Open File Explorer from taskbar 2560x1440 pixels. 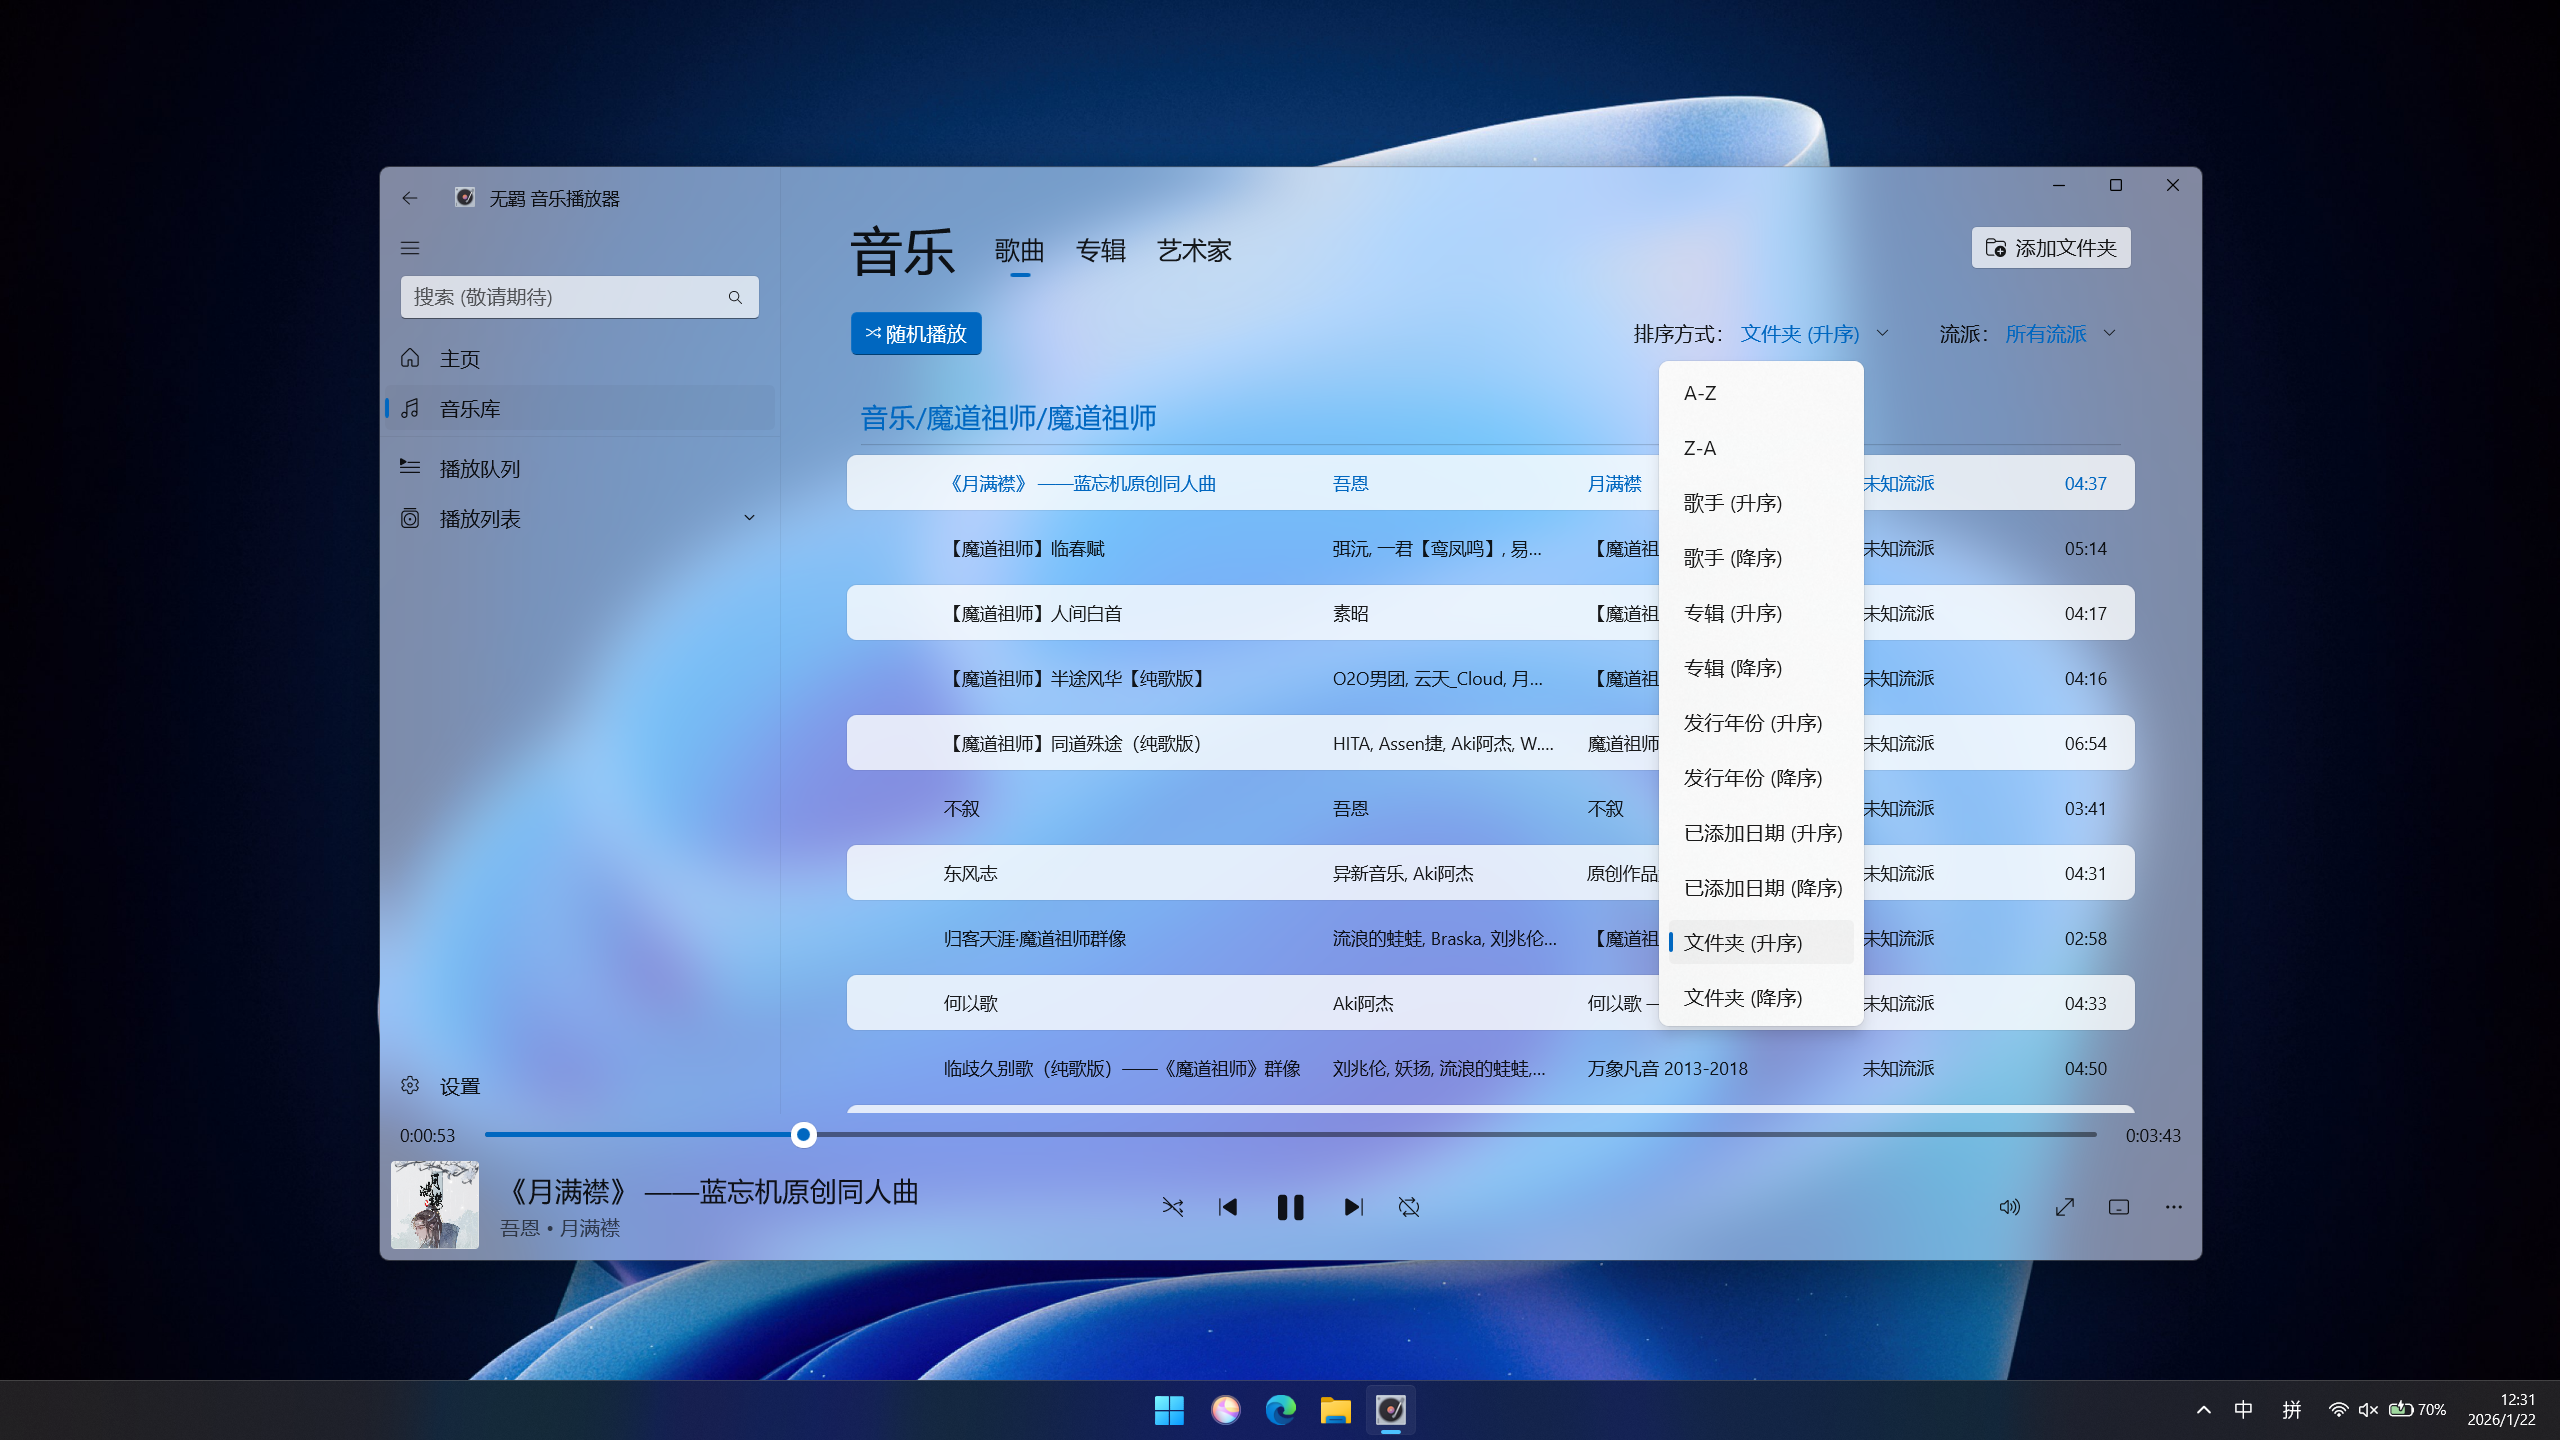pos(1335,1411)
